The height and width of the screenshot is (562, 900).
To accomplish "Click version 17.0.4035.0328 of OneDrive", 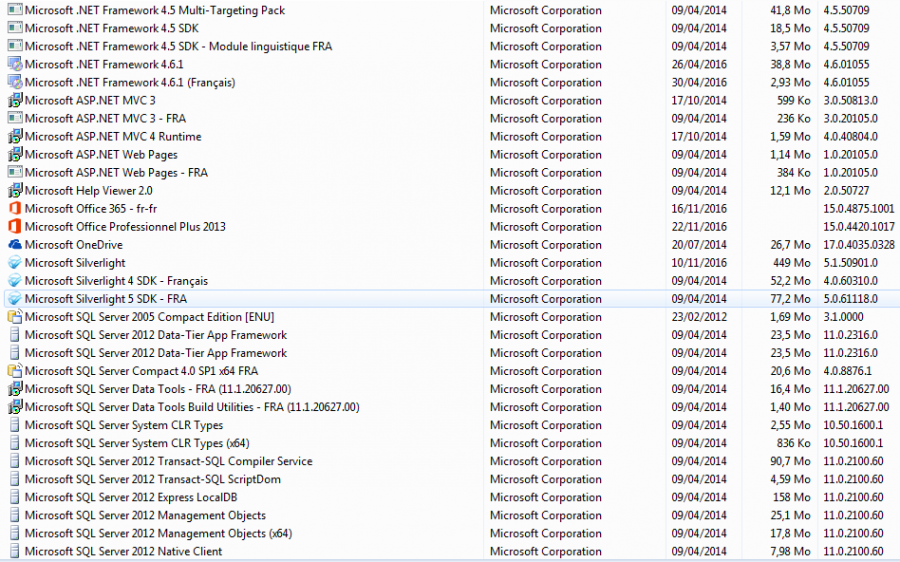I will [859, 245].
